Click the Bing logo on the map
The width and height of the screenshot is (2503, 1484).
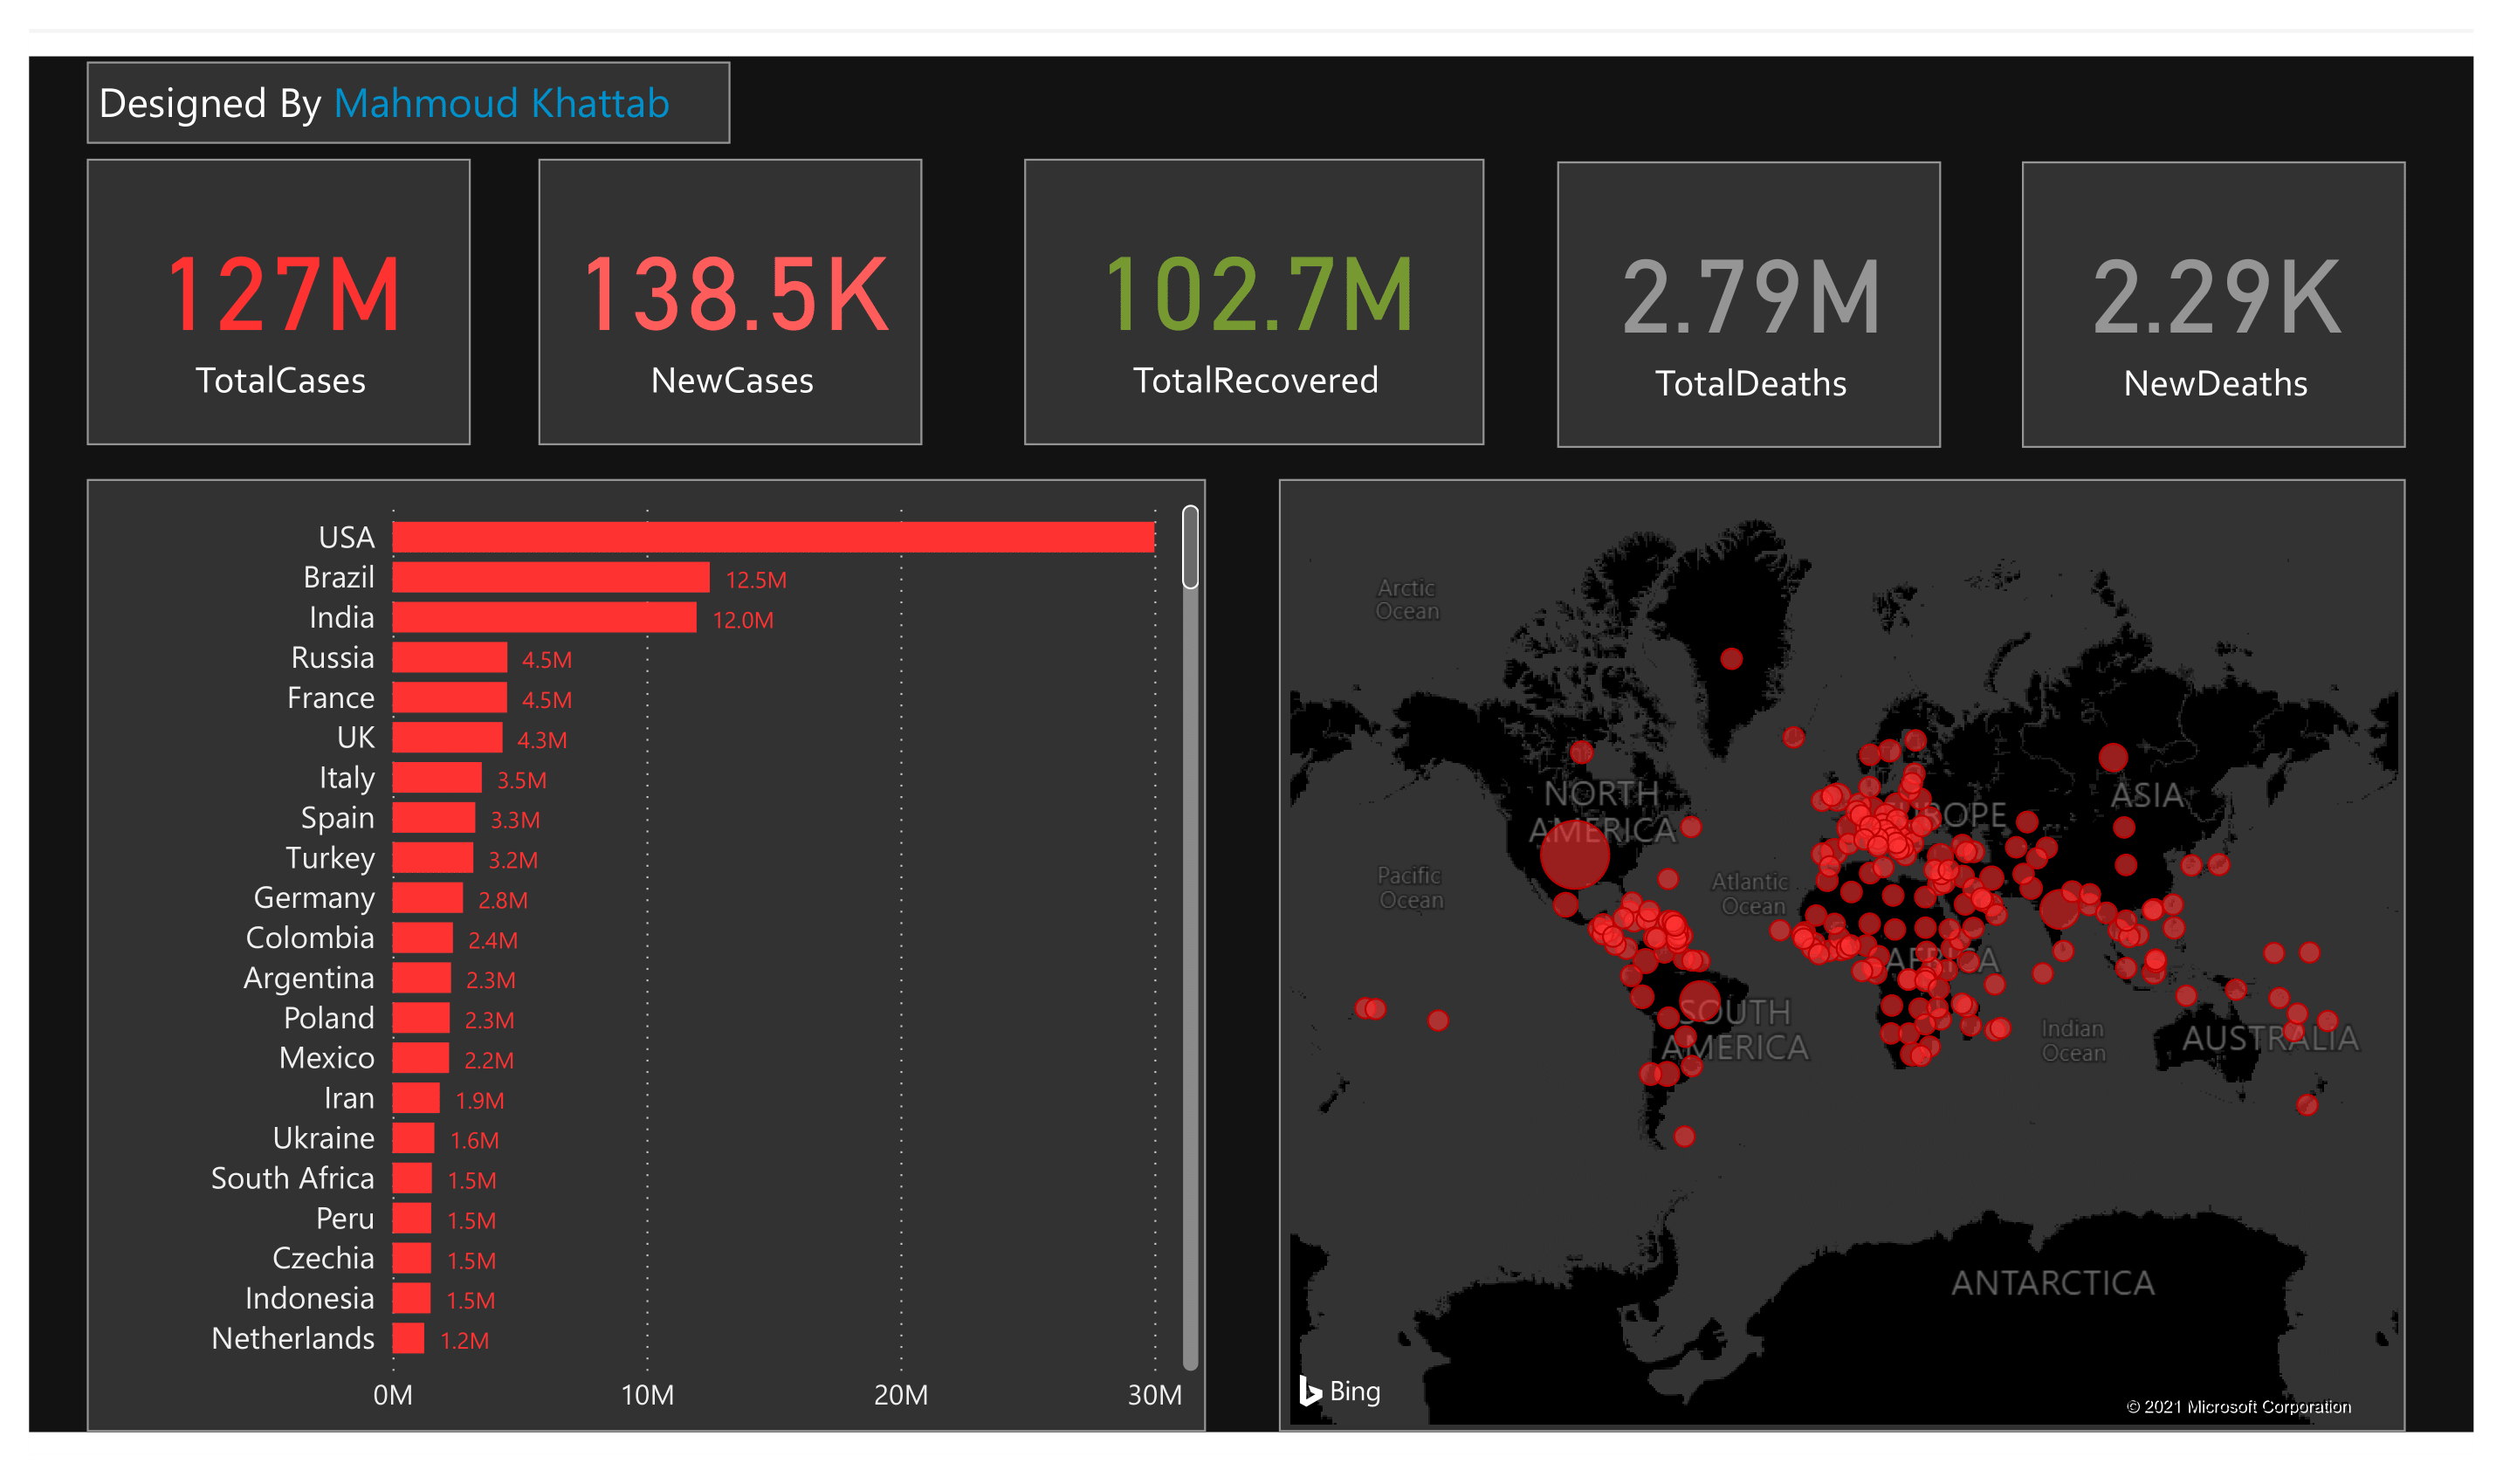point(1341,1391)
